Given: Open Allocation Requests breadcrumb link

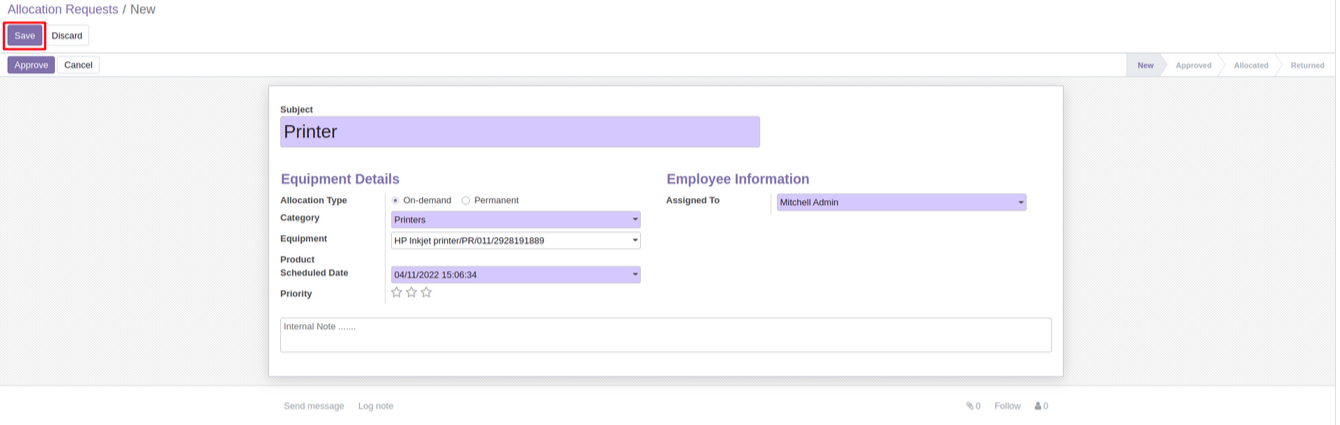Looking at the screenshot, I should click(x=63, y=10).
